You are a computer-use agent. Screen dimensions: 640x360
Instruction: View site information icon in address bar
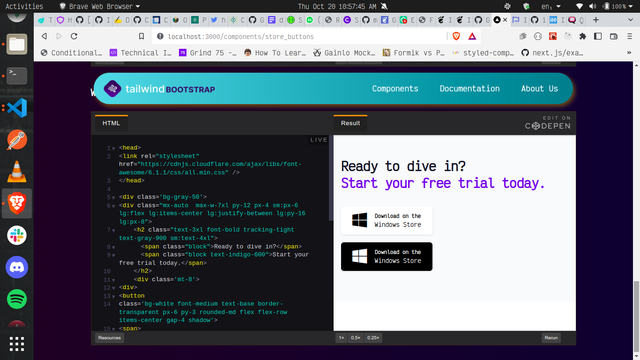[160, 36]
